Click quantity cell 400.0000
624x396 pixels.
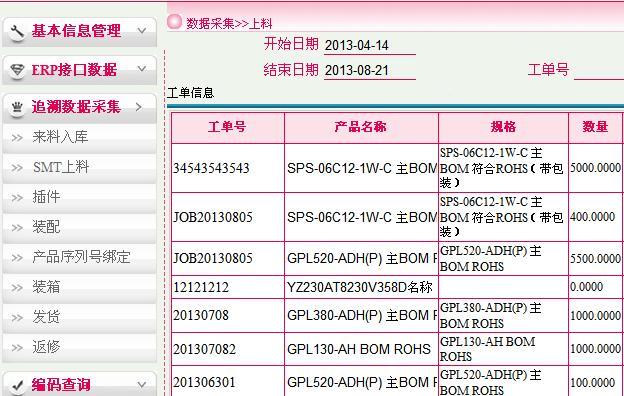pyautogui.click(x=595, y=217)
